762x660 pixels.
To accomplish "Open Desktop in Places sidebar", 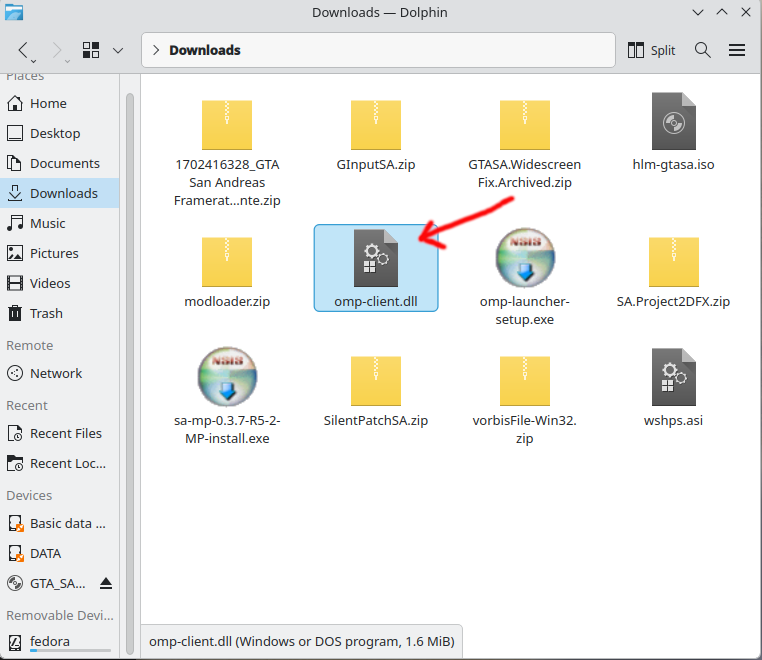I will coord(59,133).
